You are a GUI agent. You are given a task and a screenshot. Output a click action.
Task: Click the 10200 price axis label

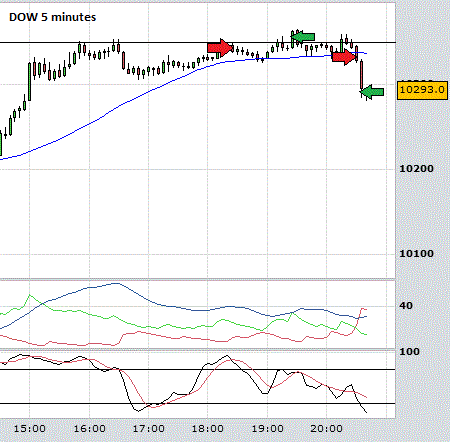tap(416, 169)
